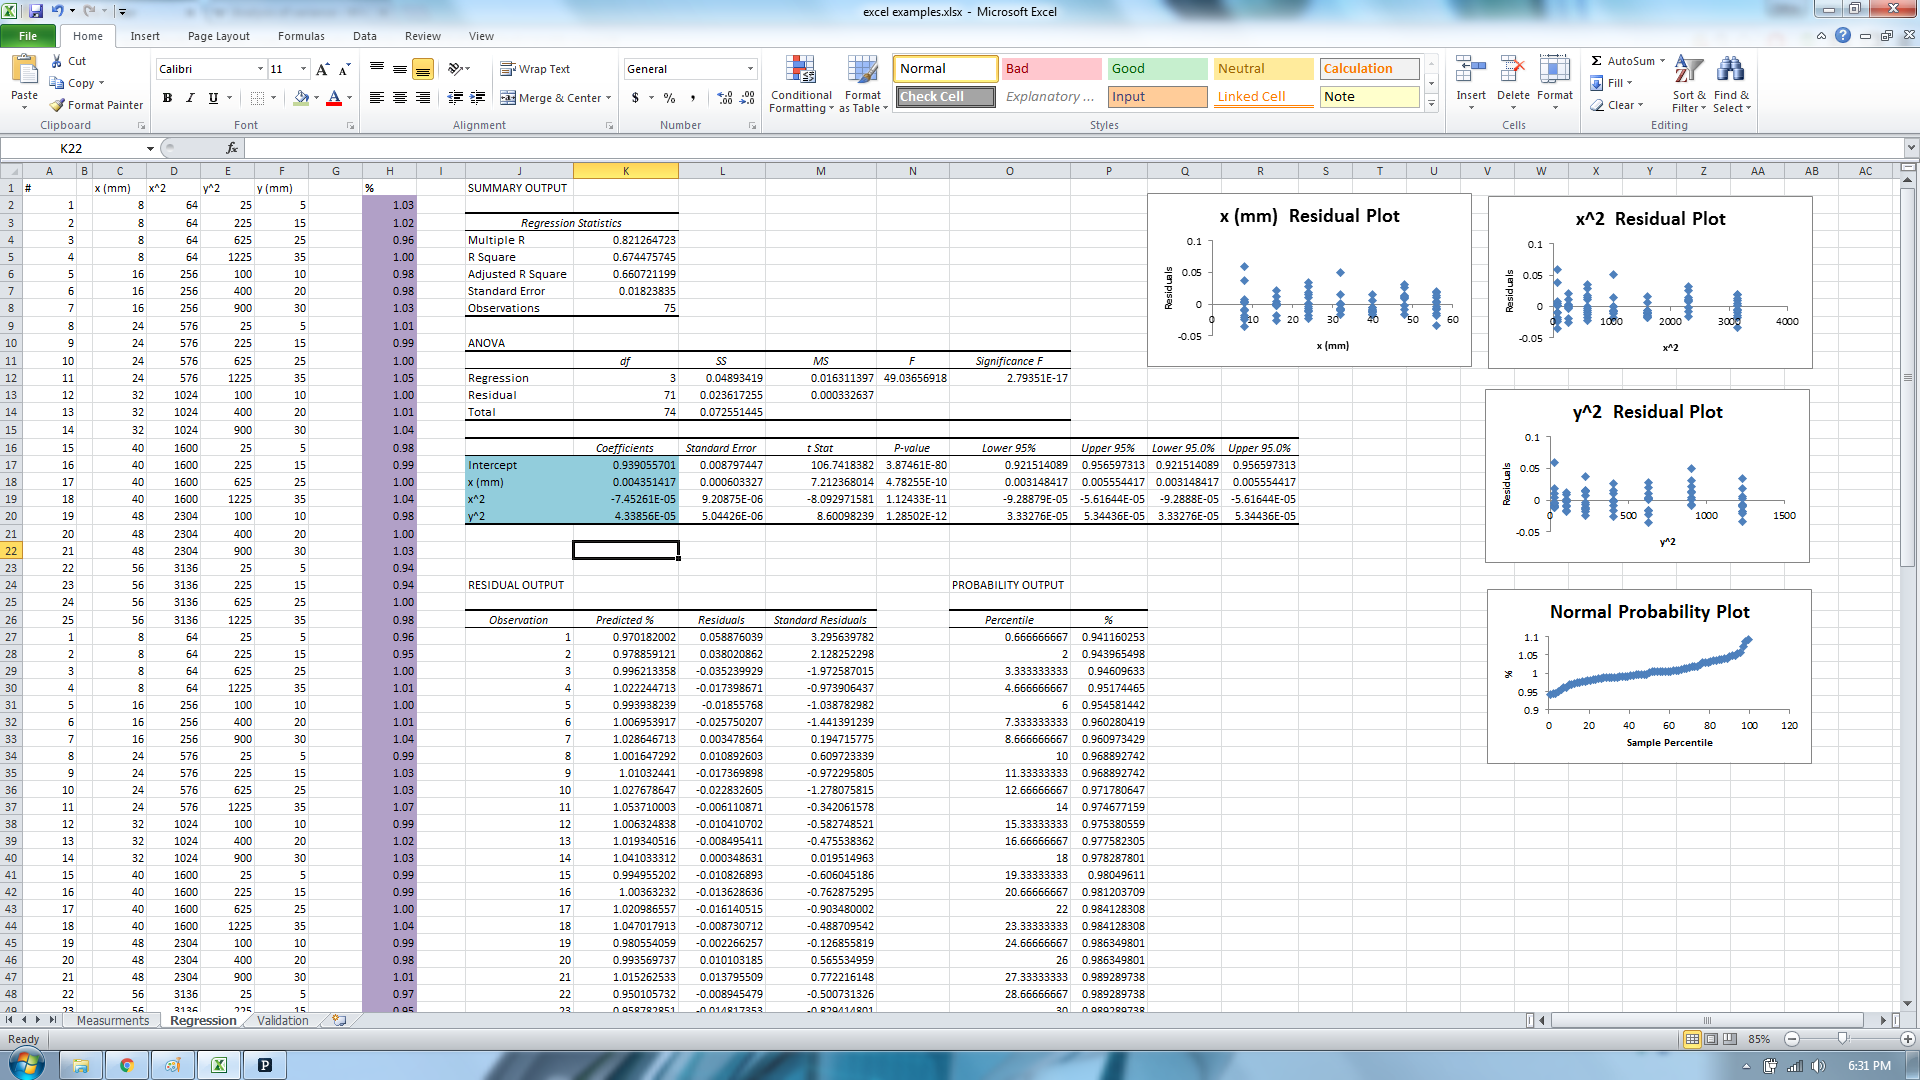The image size is (1920, 1080).
Task: Expand fill color options arrow
Action: (316, 98)
